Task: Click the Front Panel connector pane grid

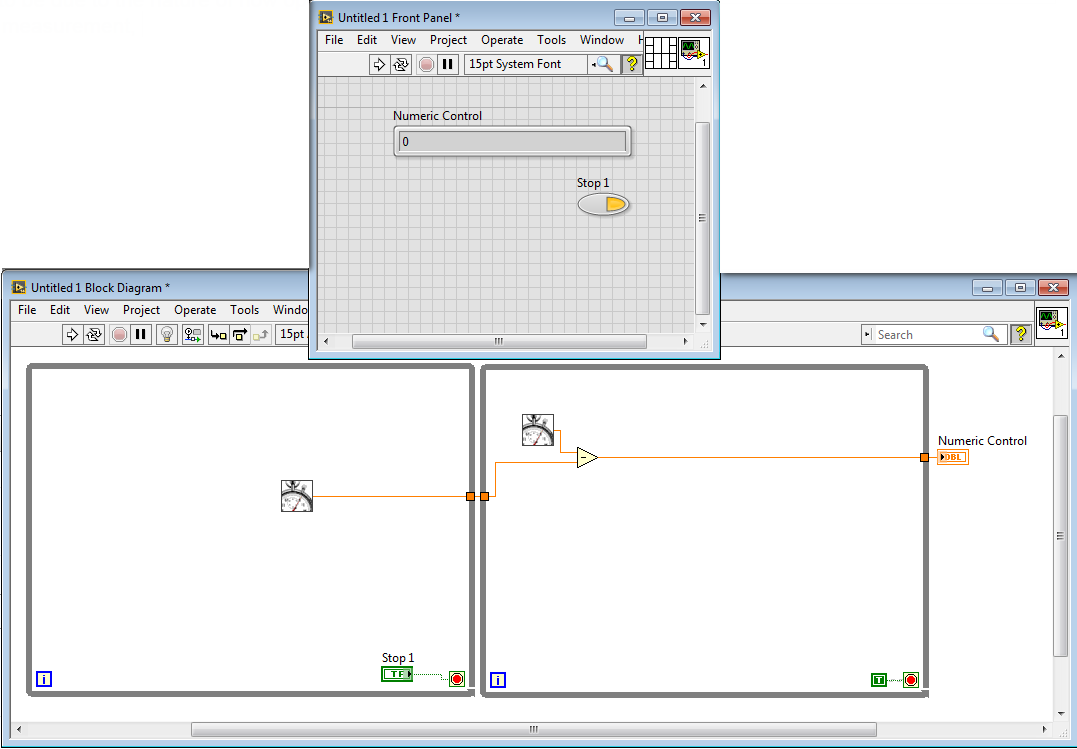Action: pos(661,53)
